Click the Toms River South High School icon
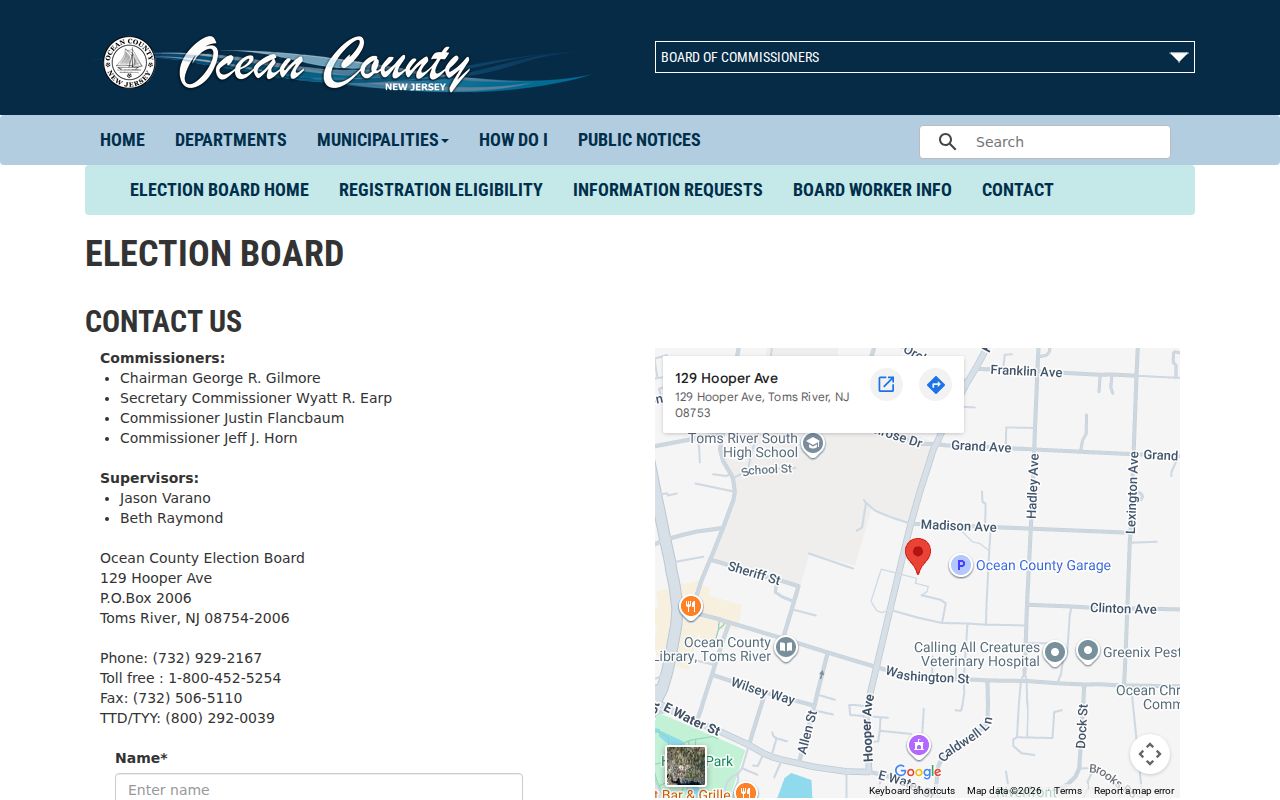This screenshot has height=800, width=1280. pos(813,445)
